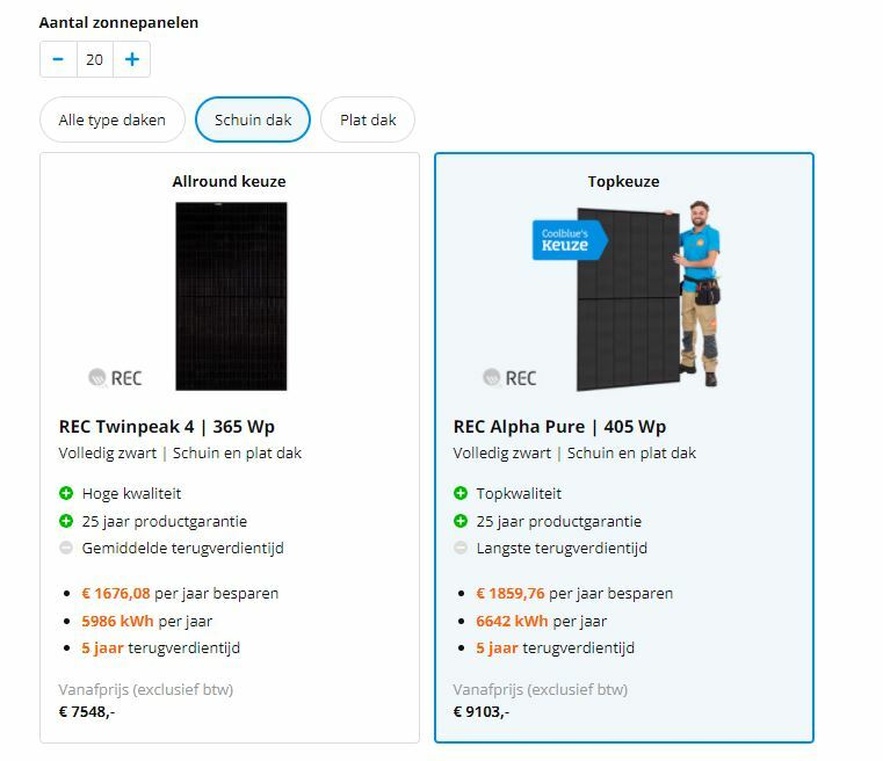883x761 pixels.
Task: Click the green plus icon beside "Hoge kwaliteit"
Action: tap(64, 493)
